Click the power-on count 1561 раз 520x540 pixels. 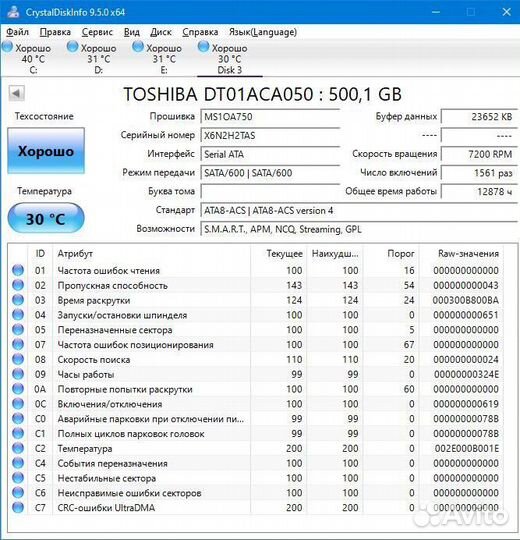479,173
